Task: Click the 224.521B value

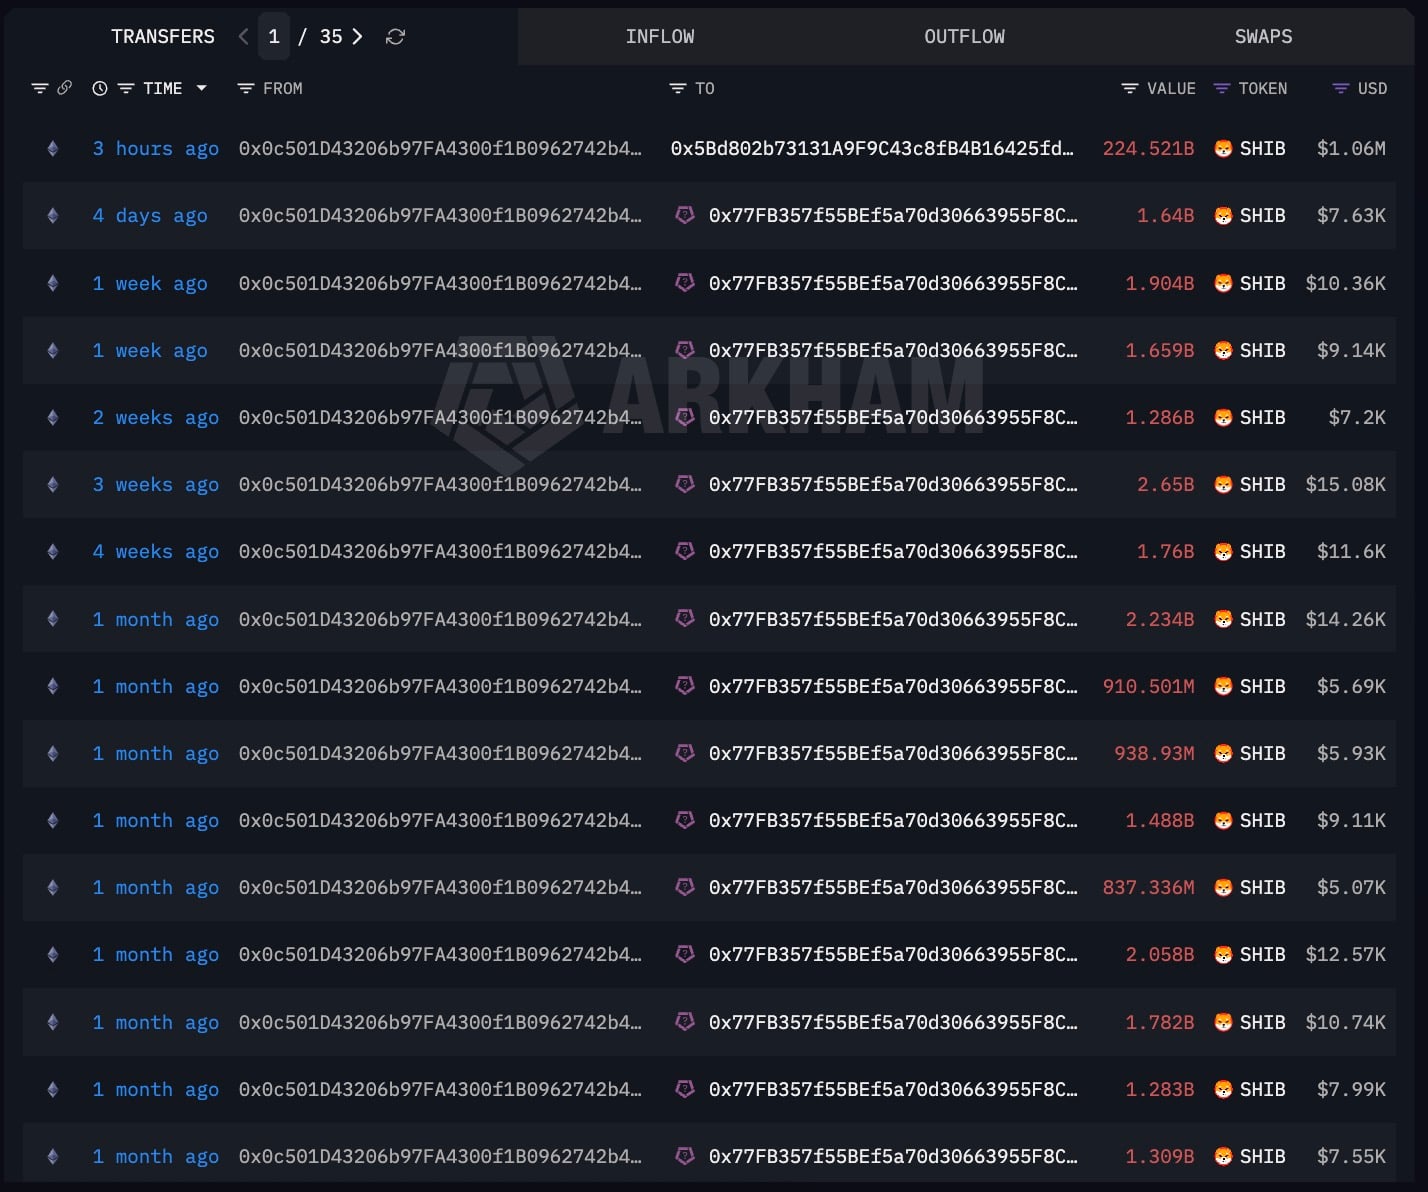Action: tap(1148, 149)
